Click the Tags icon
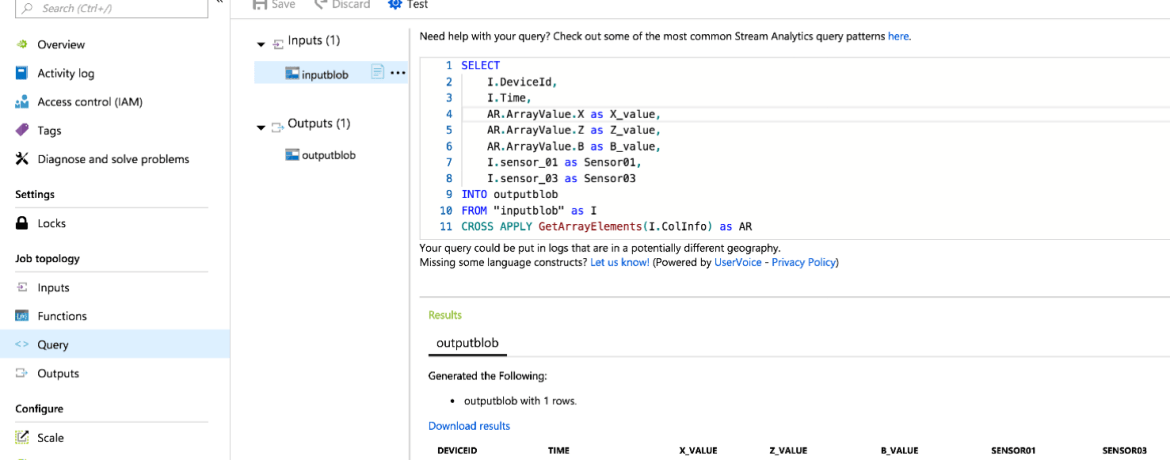1170x460 pixels. coord(22,130)
